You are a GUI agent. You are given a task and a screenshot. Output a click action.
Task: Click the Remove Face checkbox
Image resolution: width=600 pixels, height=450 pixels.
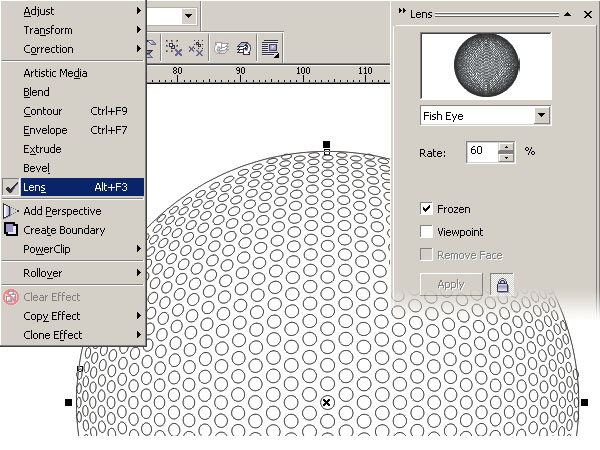[426, 254]
